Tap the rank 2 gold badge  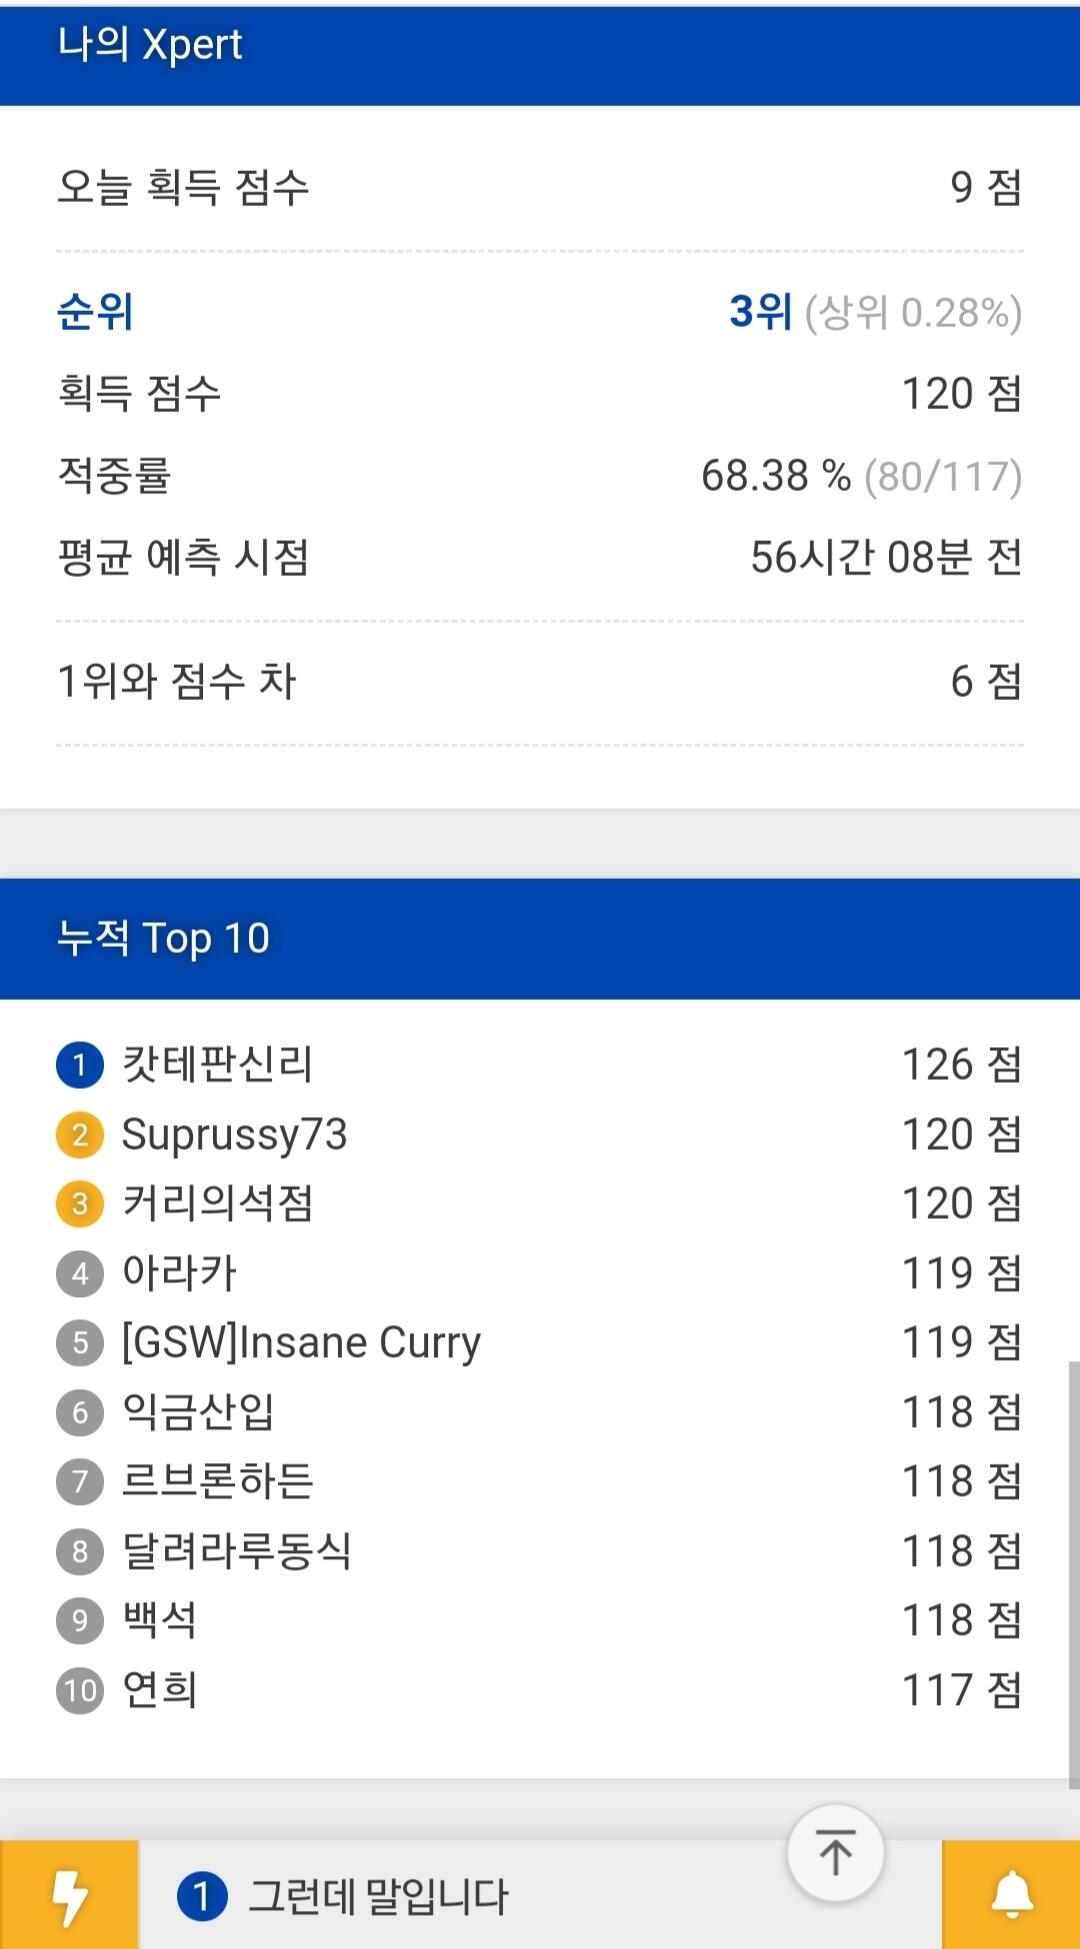point(80,1135)
